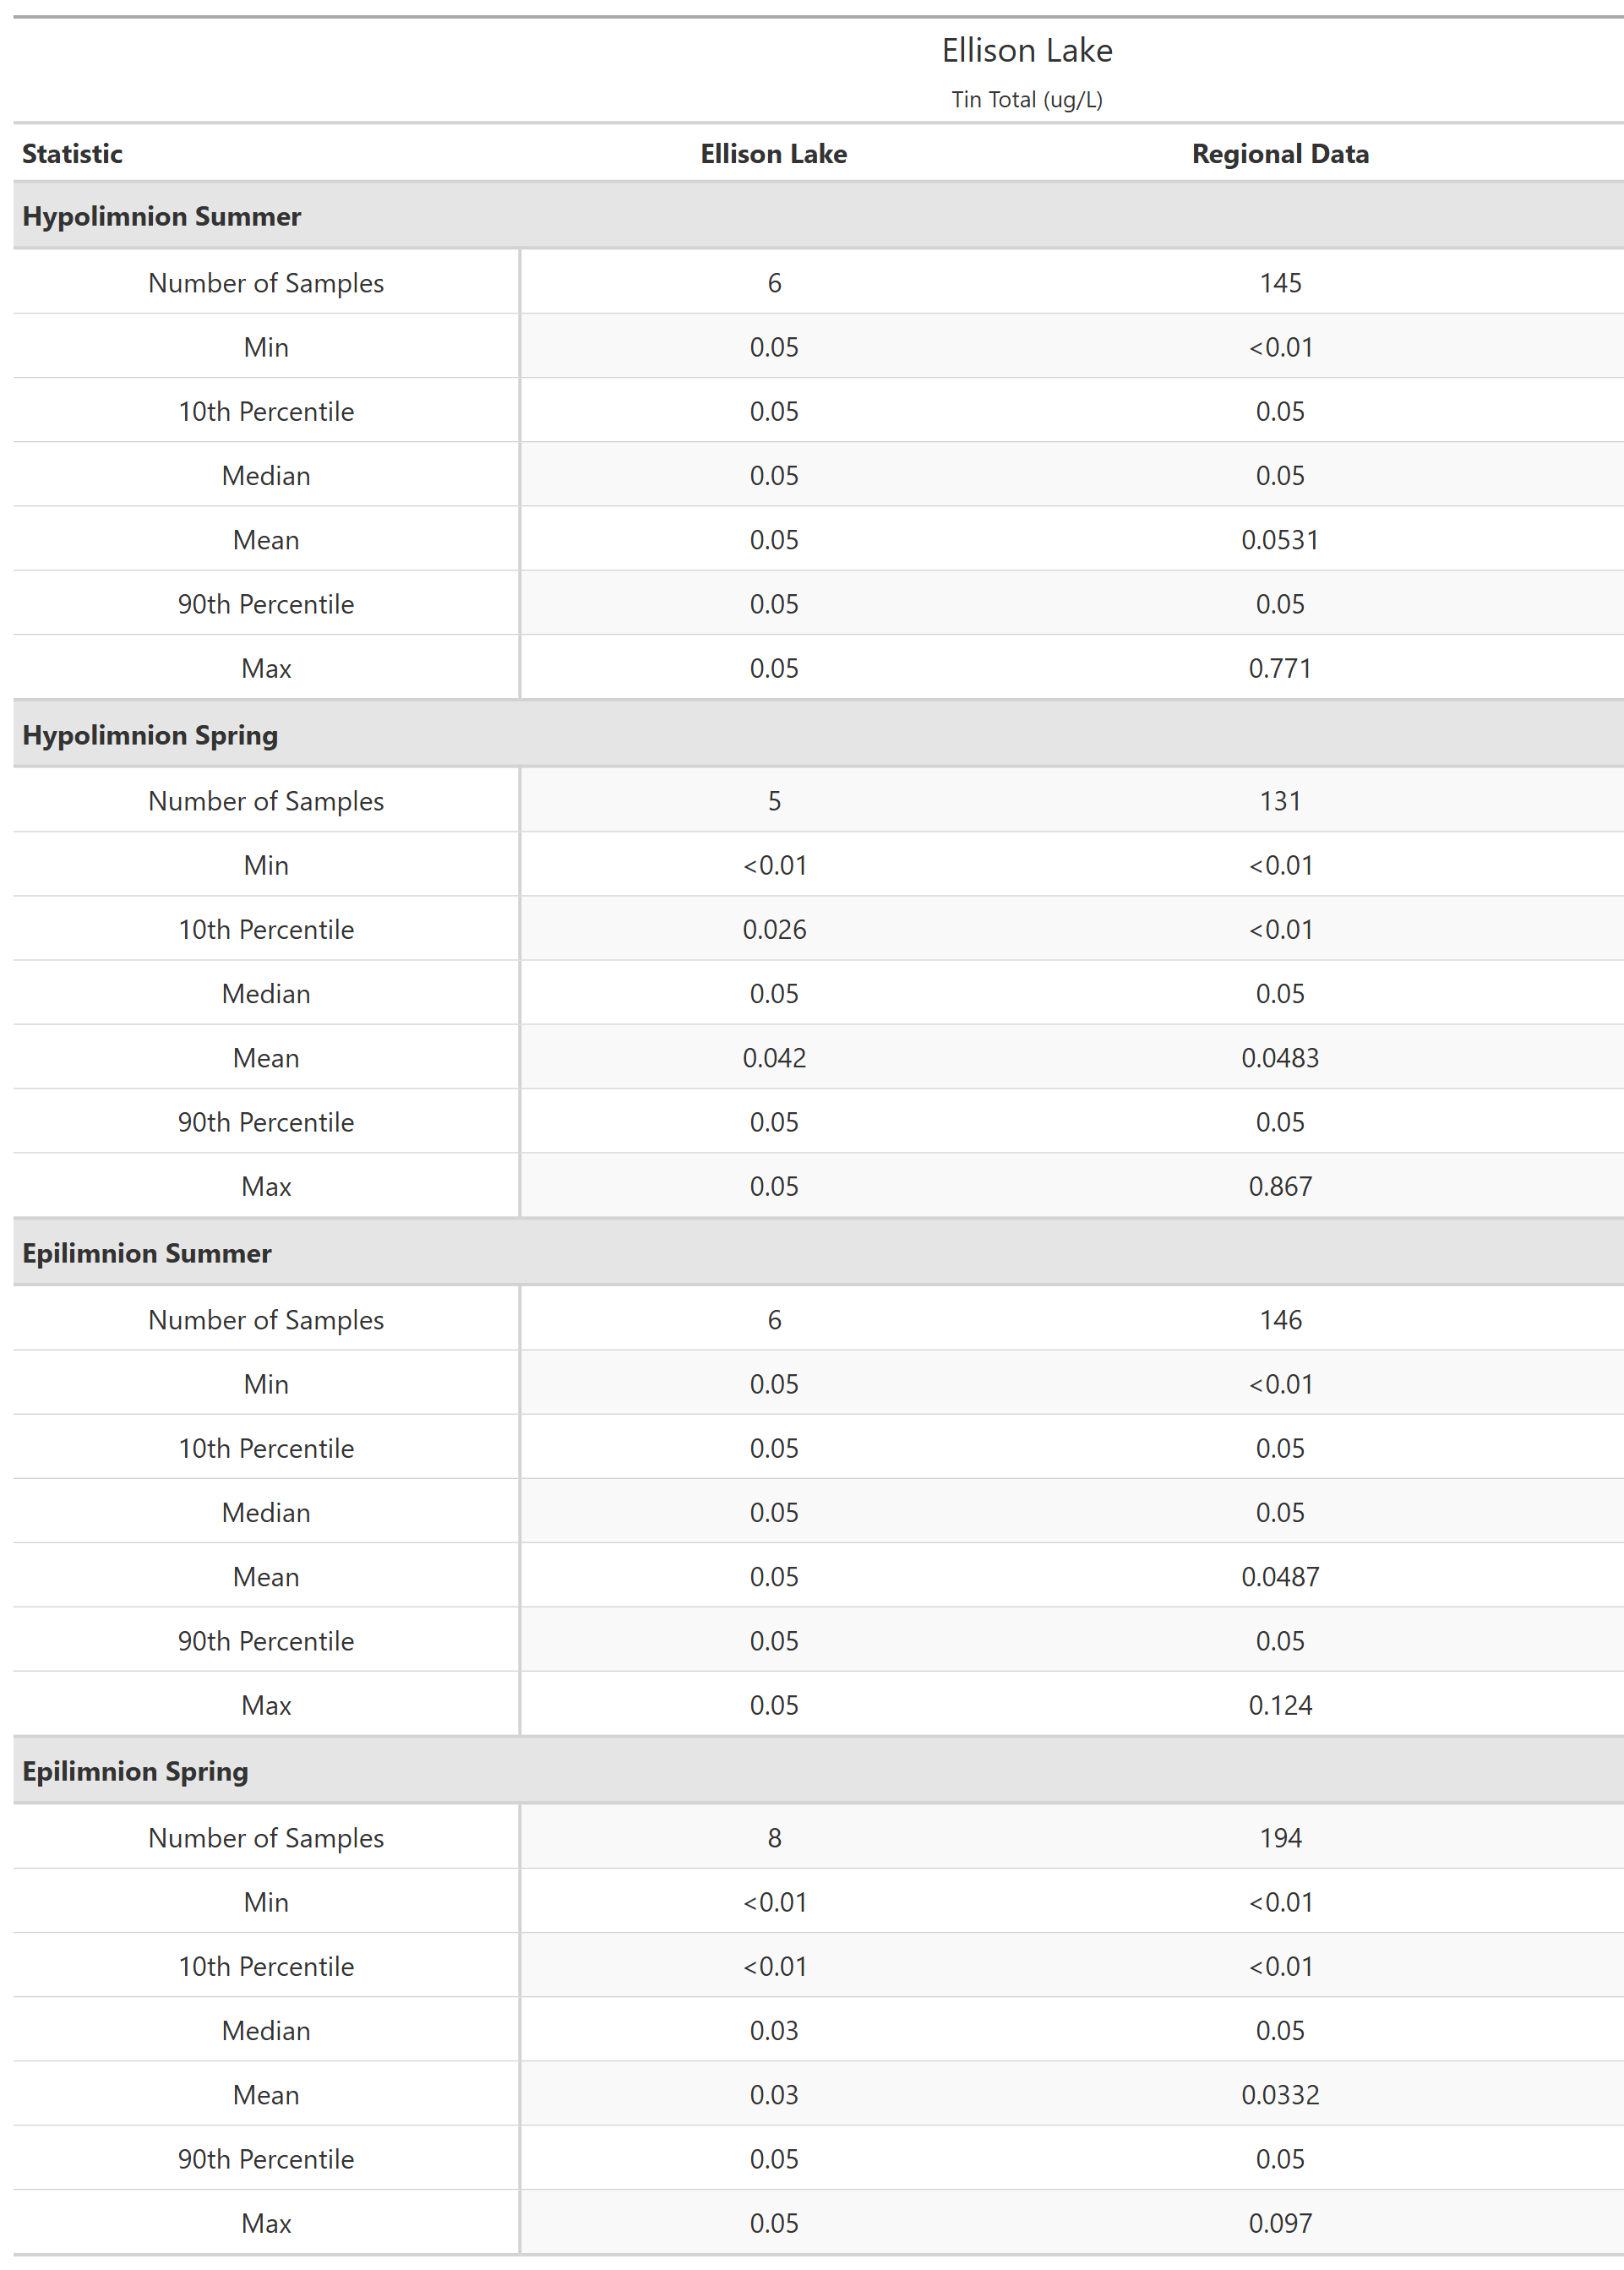
Task: Click the regional max value 0.867
Action: tap(1280, 1187)
